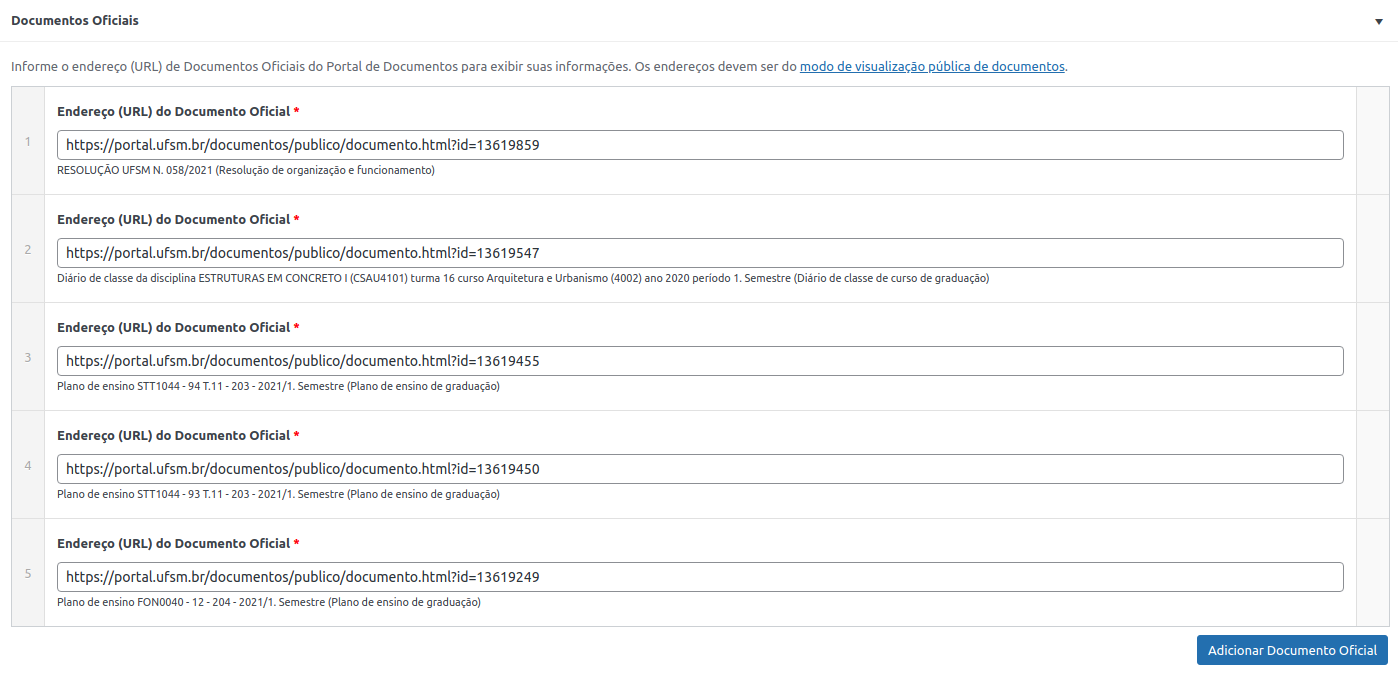Screen dimensions: 1398x676
Task: Click the Plano de ensino STT1044 - 94 description
Action: point(278,387)
